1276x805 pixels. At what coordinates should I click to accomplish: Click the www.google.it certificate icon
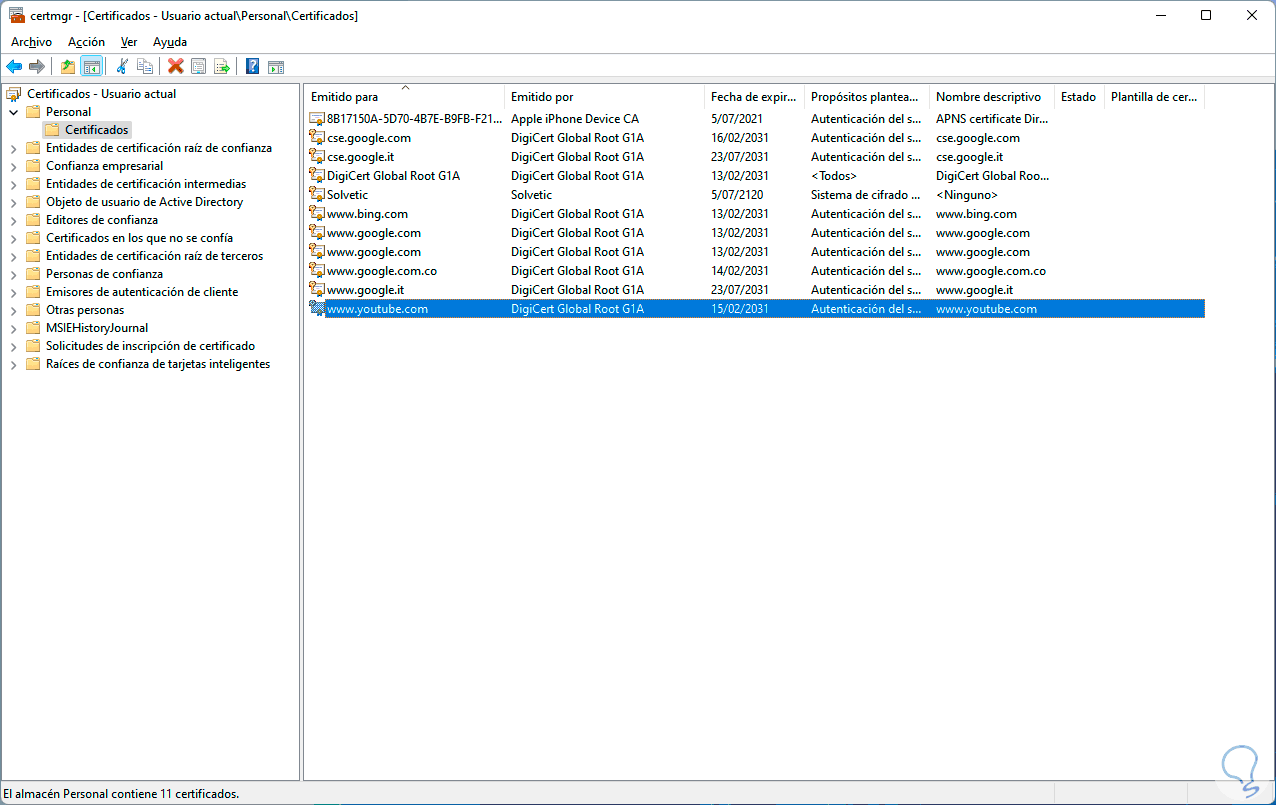[x=317, y=290]
